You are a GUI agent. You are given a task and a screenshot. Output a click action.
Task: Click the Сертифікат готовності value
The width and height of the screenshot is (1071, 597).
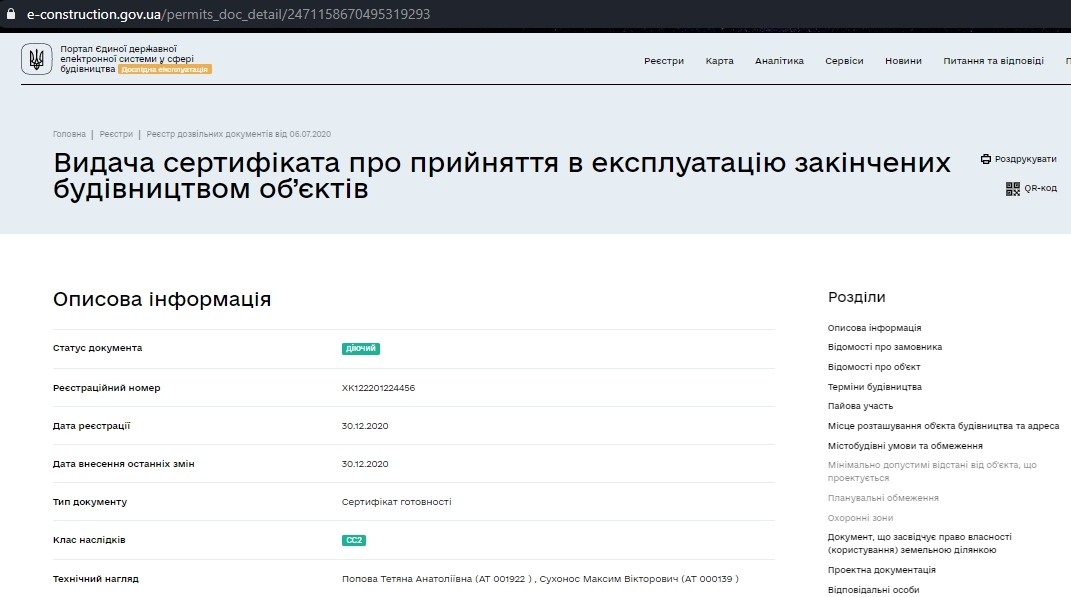[x=396, y=501]
